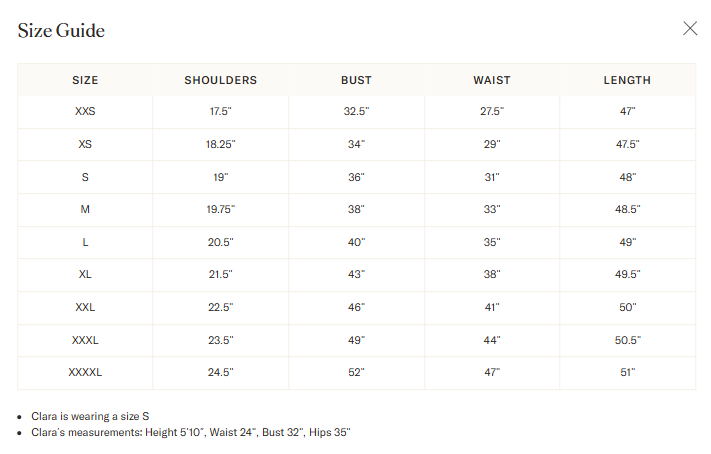Click the 24.5" shoulders measurement cell
This screenshot has width=711, height=454.
coord(221,373)
